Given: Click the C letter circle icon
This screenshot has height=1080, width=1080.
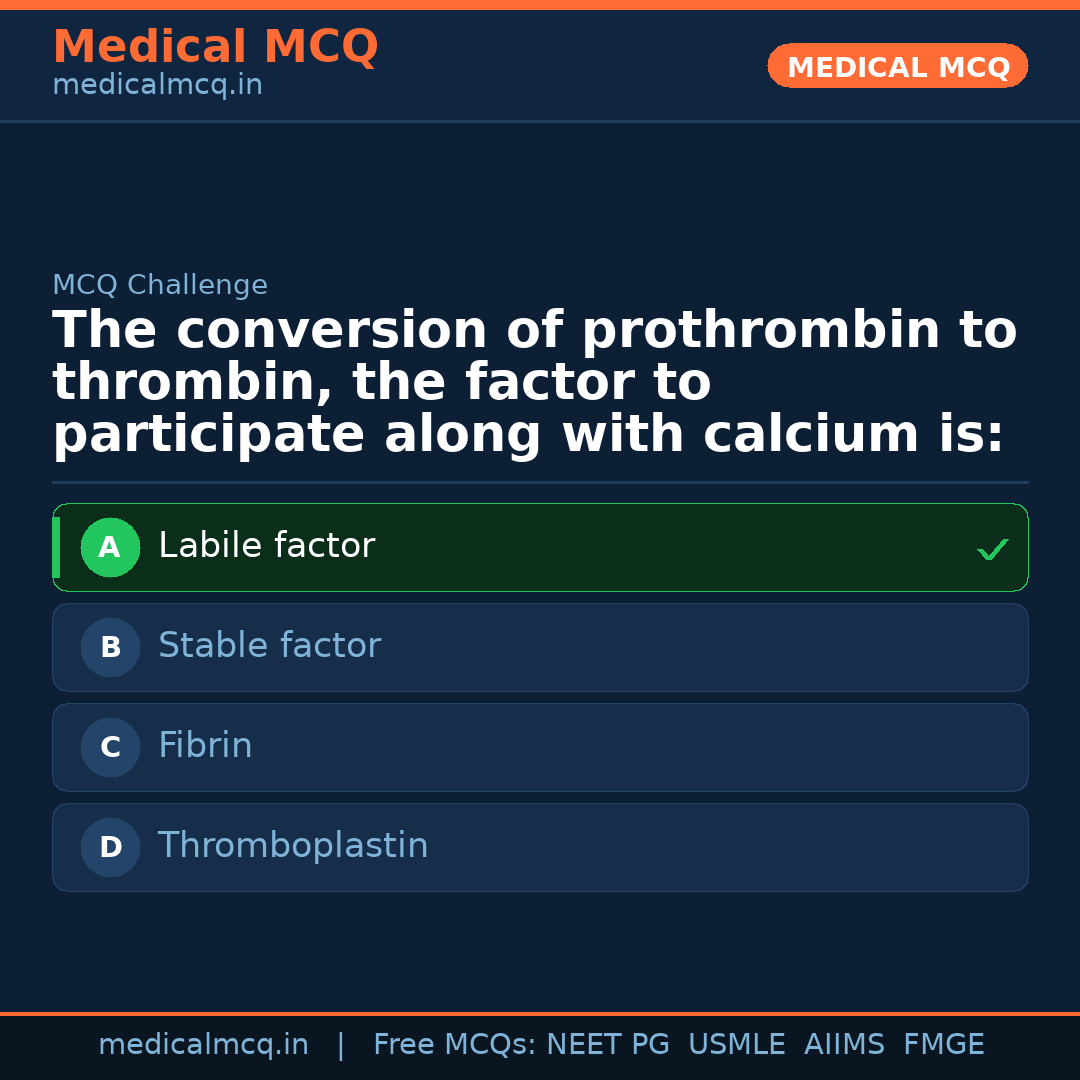Looking at the screenshot, I should pyautogui.click(x=110, y=747).
